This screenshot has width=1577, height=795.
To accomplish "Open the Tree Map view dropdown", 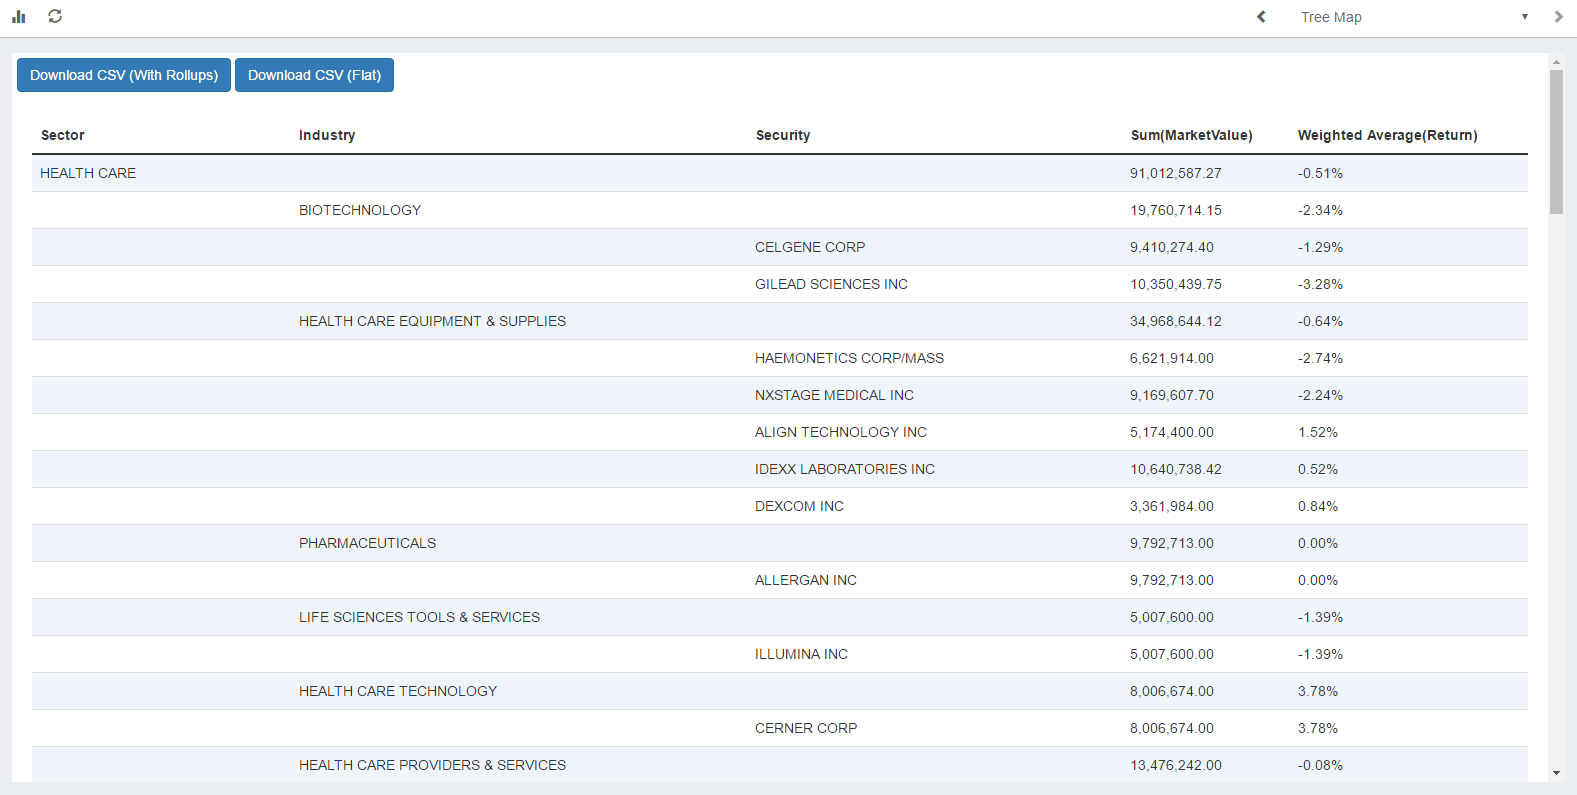I will tap(1414, 17).
